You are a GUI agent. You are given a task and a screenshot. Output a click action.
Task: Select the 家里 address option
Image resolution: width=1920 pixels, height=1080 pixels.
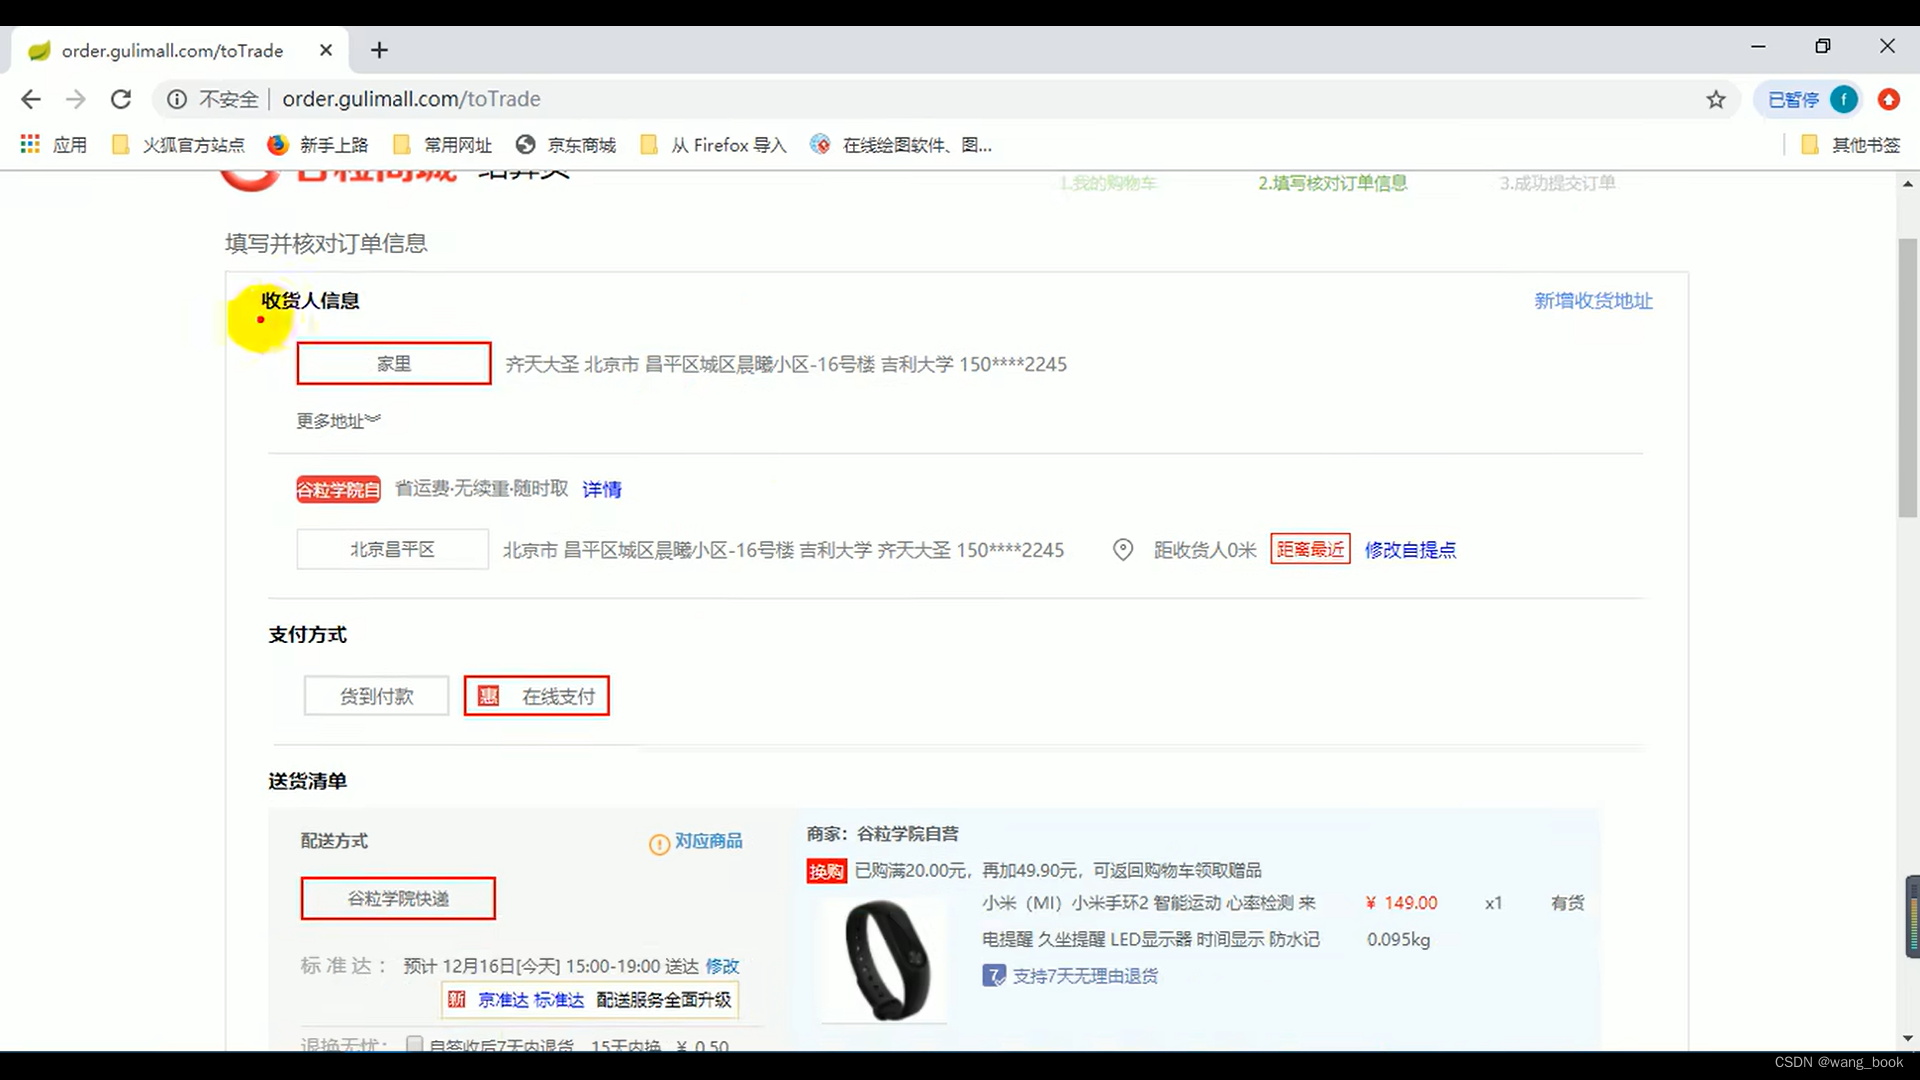tap(394, 364)
